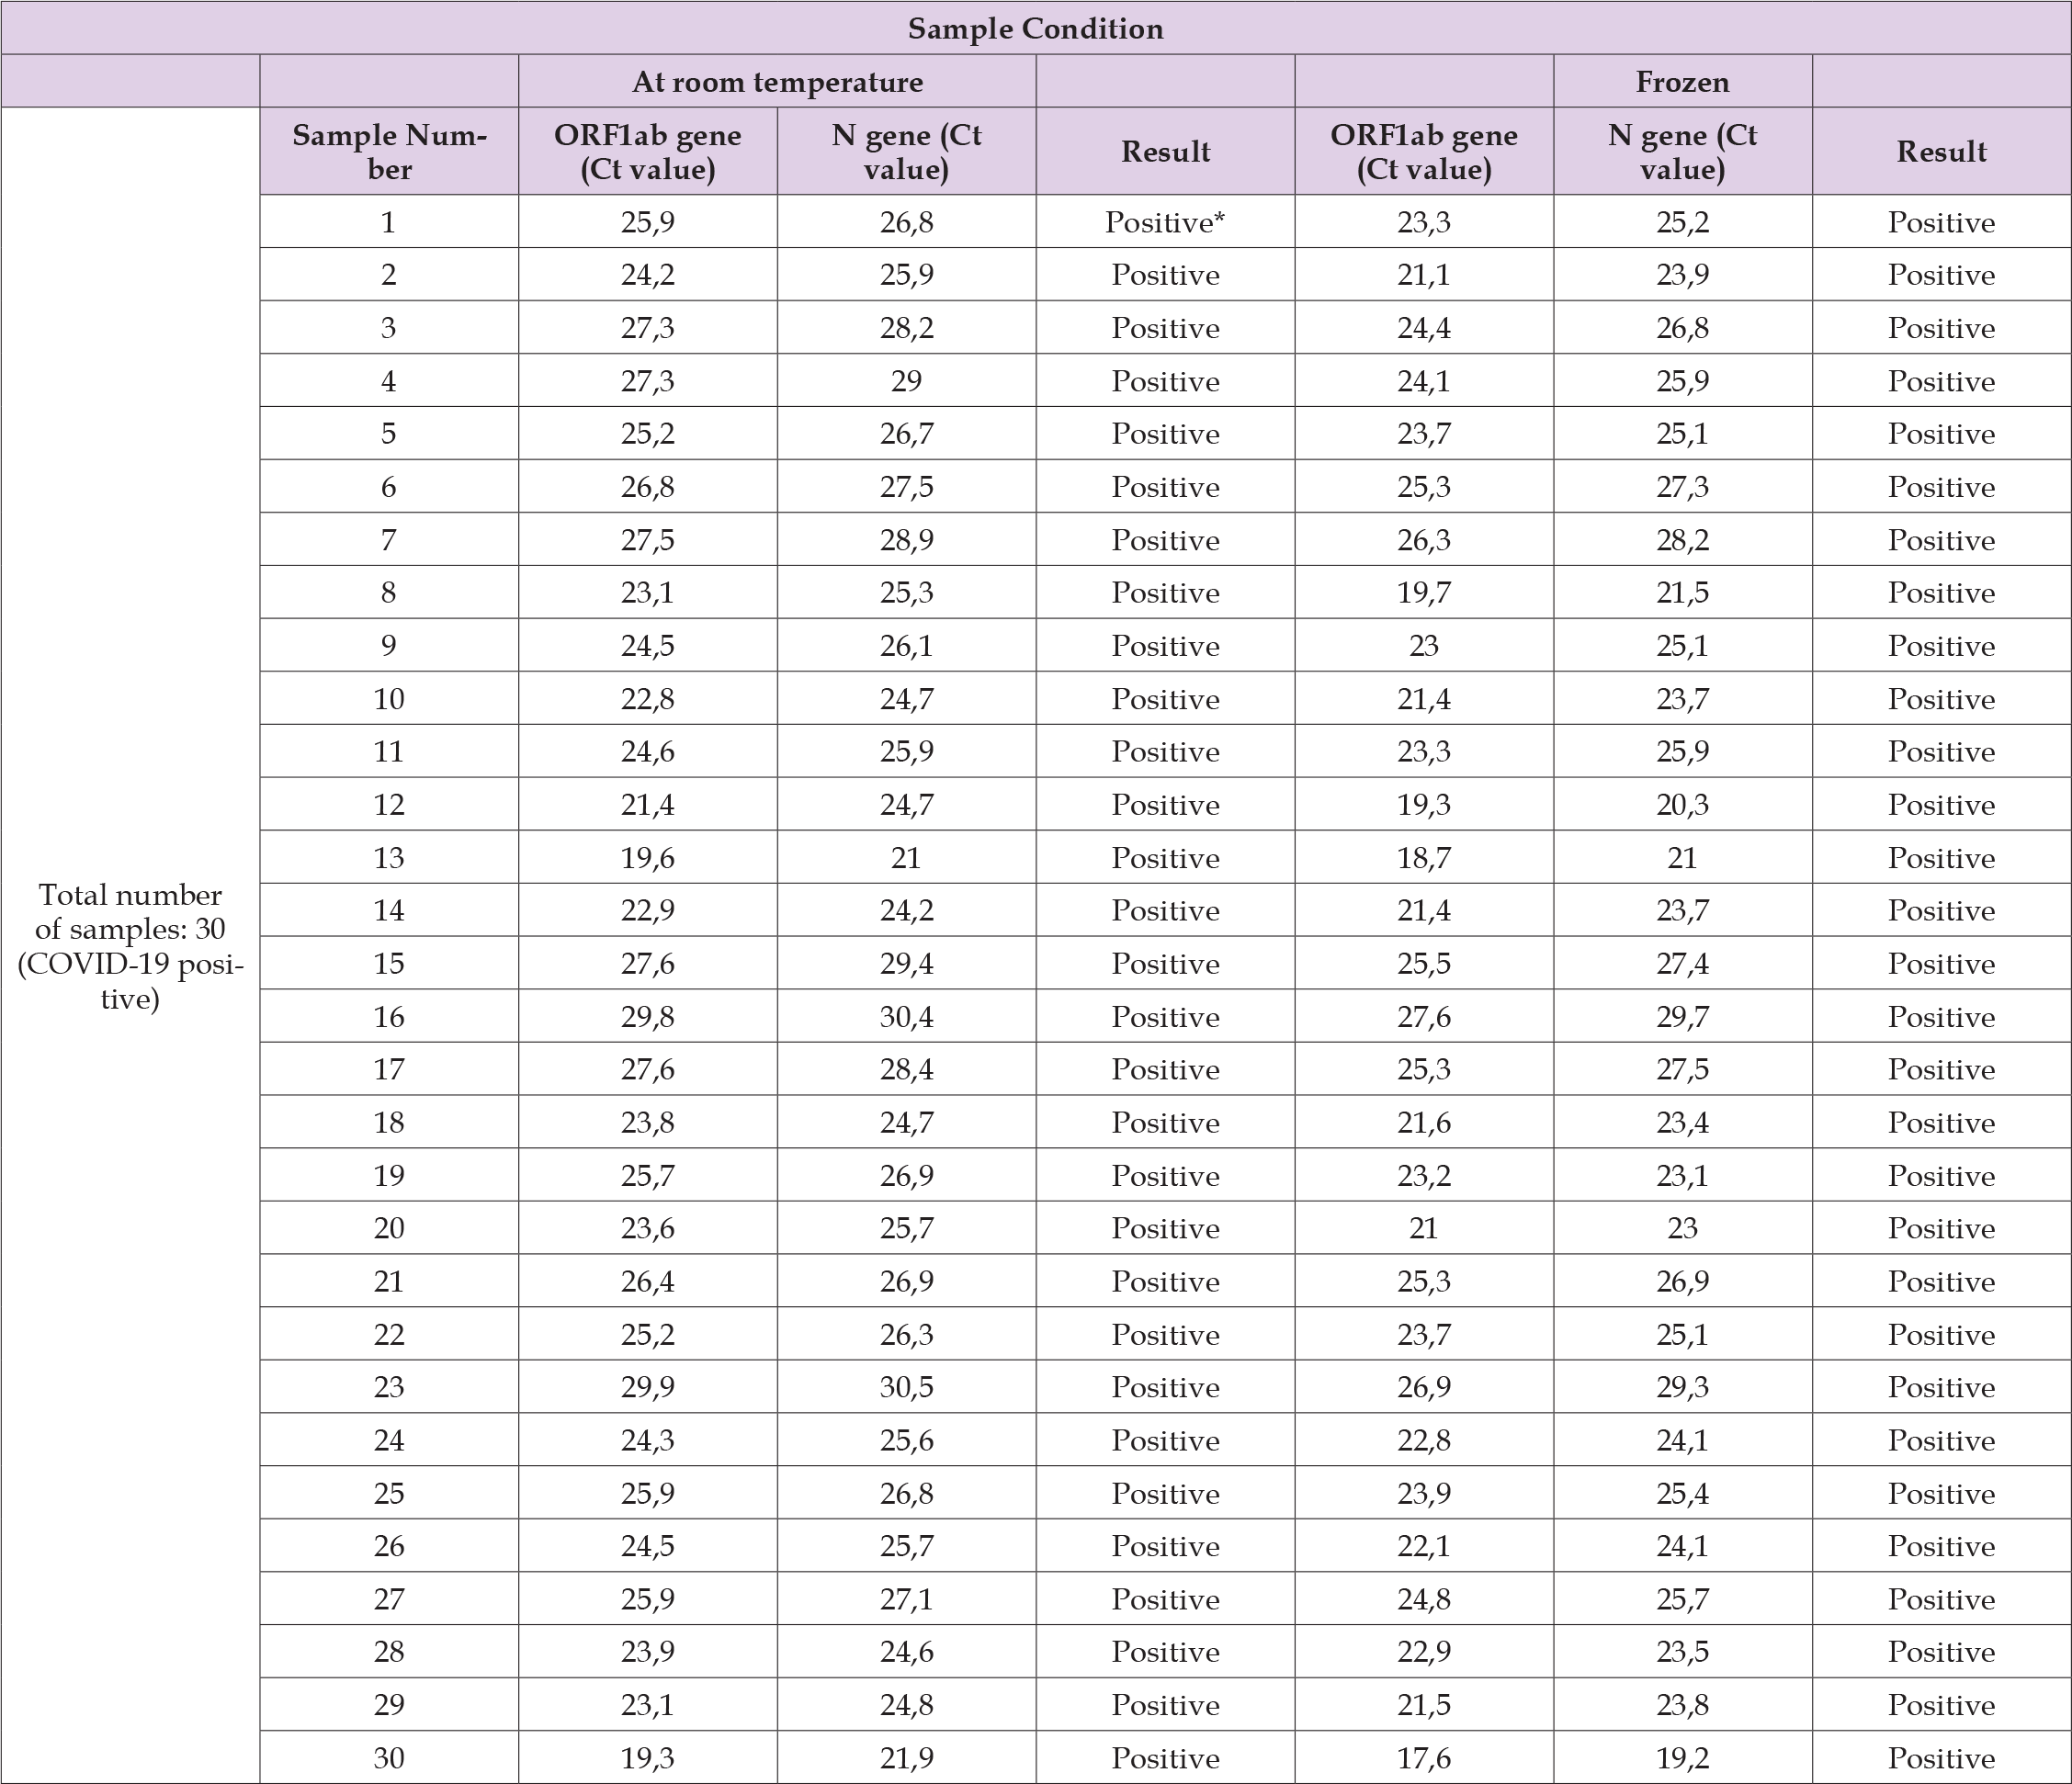
Task: Select frozen ORF1ab "26,3" for sample 7
Action: 1424,540
